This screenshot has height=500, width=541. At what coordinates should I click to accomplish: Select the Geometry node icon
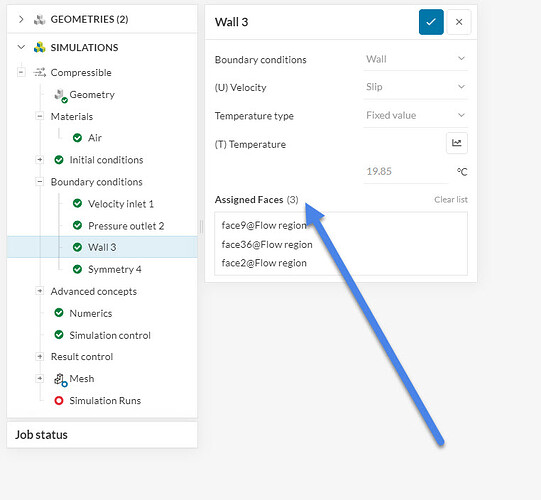61,96
